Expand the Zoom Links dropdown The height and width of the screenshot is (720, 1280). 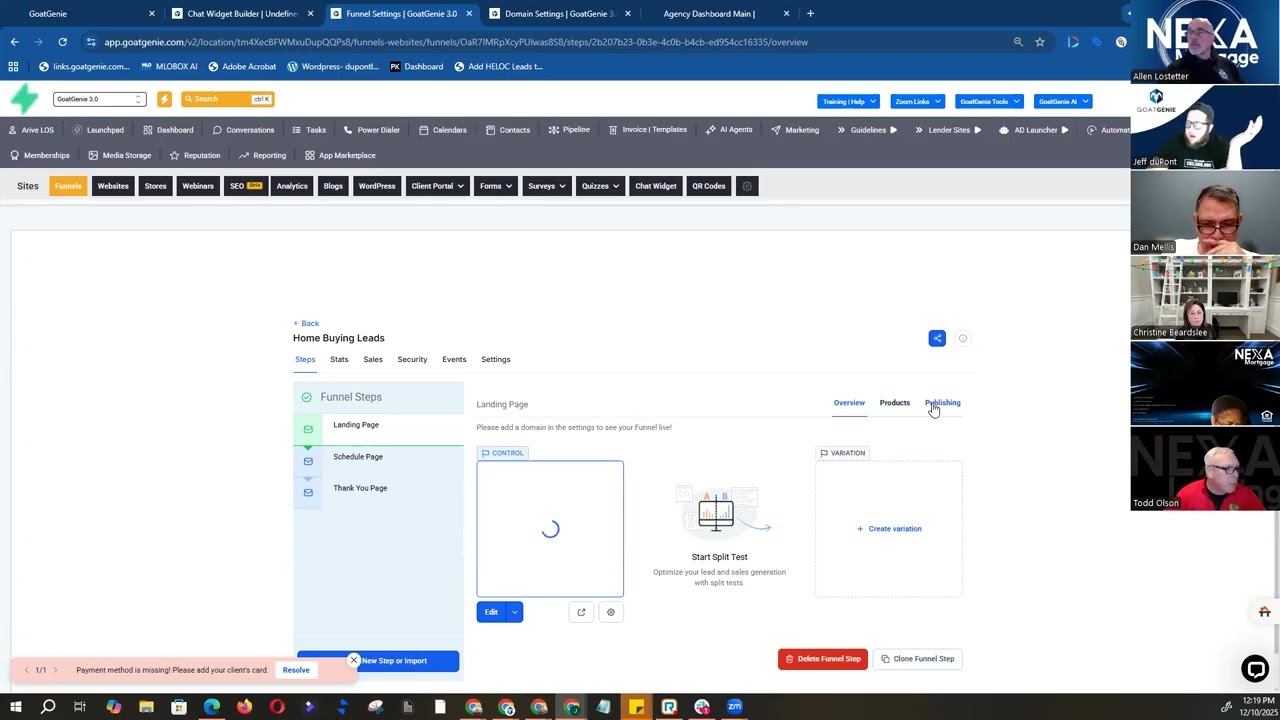point(918,101)
